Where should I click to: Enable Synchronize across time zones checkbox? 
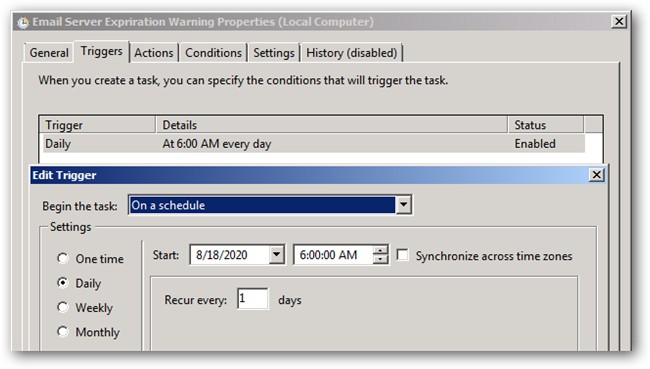tap(402, 255)
